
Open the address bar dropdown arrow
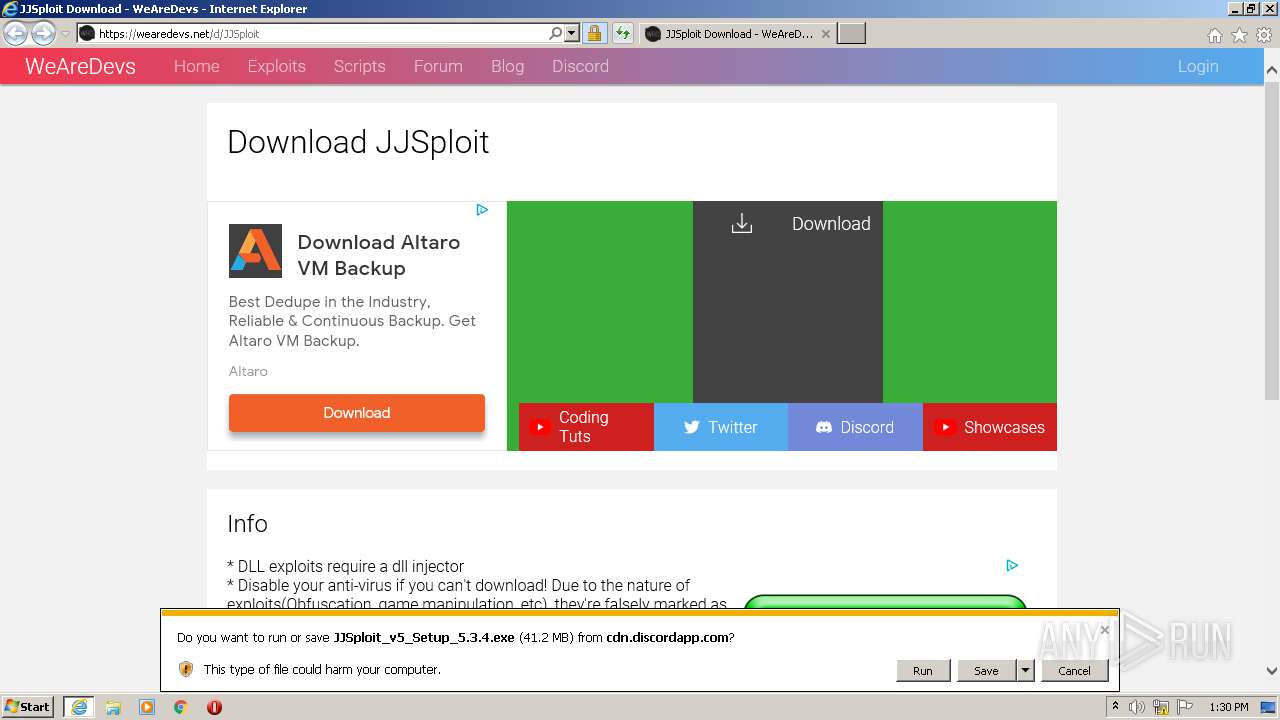(572, 33)
